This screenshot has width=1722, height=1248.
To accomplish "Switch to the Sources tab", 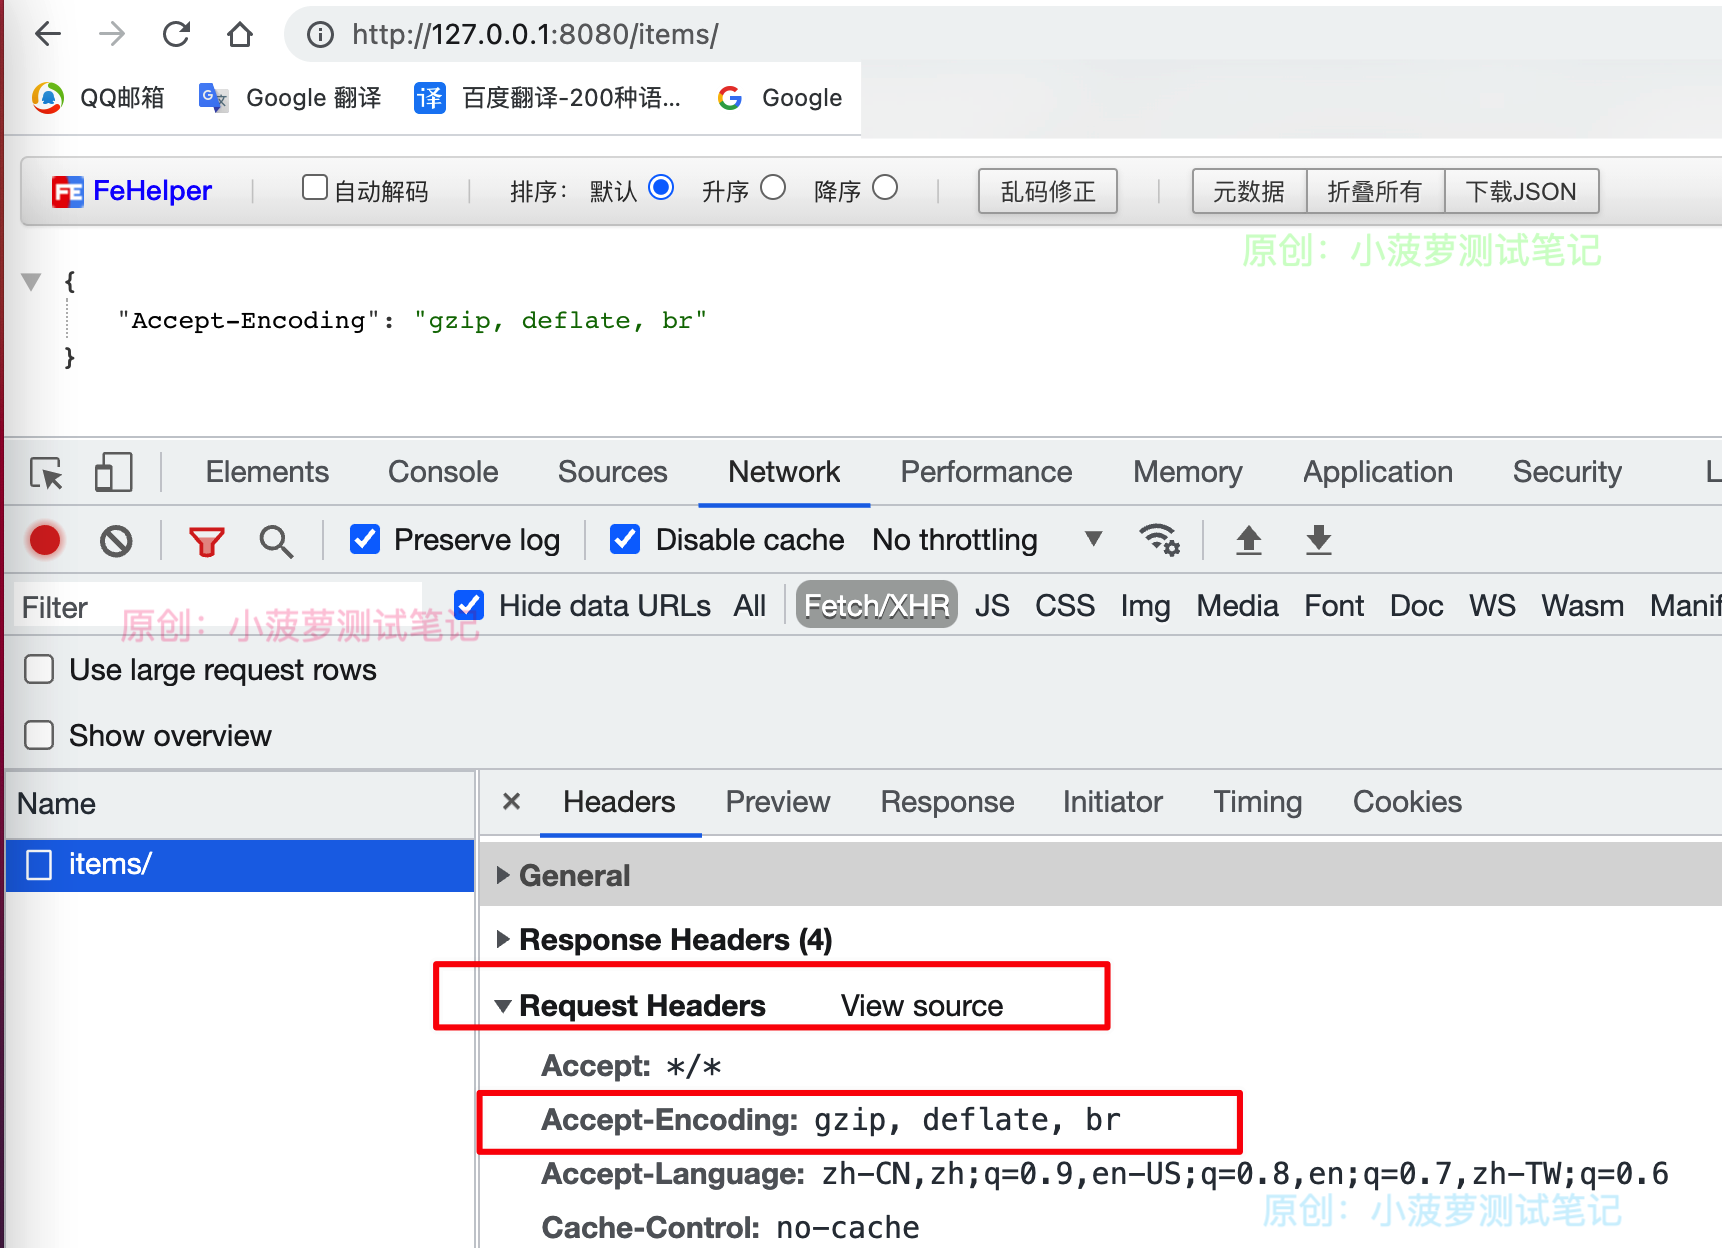I will [612, 472].
